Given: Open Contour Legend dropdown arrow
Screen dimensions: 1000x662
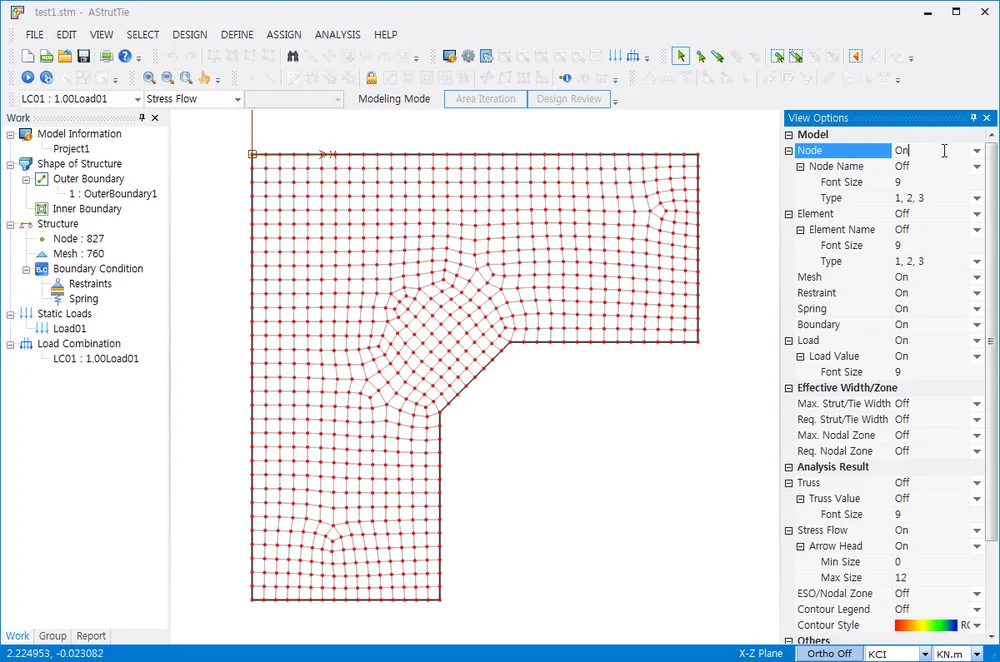Looking at the screenshot, I should point(976,609).
